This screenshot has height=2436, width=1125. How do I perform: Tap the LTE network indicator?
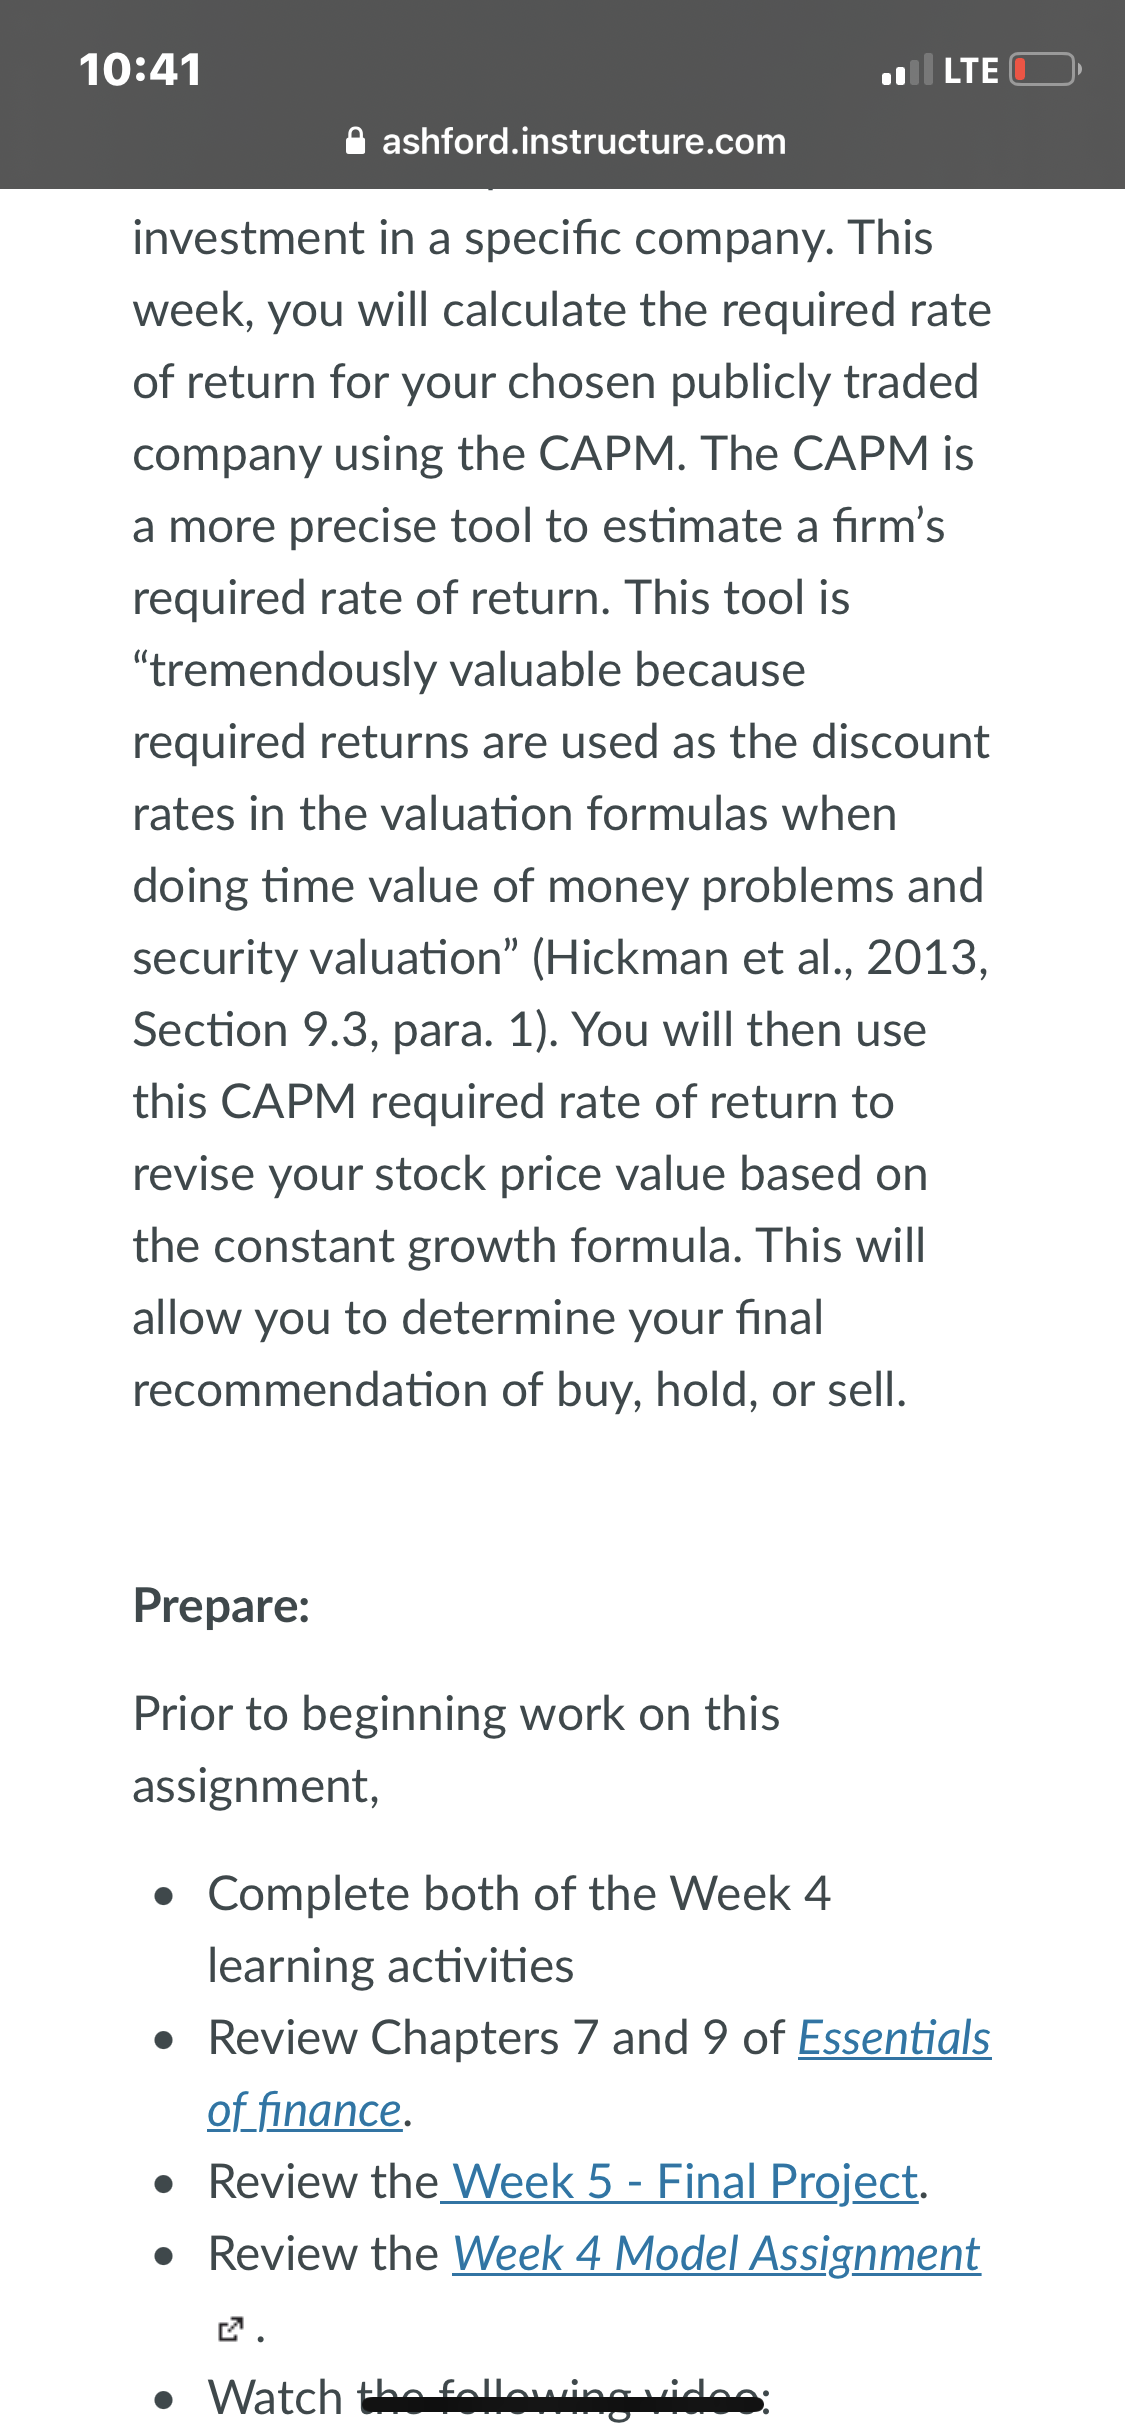(971, 70)
